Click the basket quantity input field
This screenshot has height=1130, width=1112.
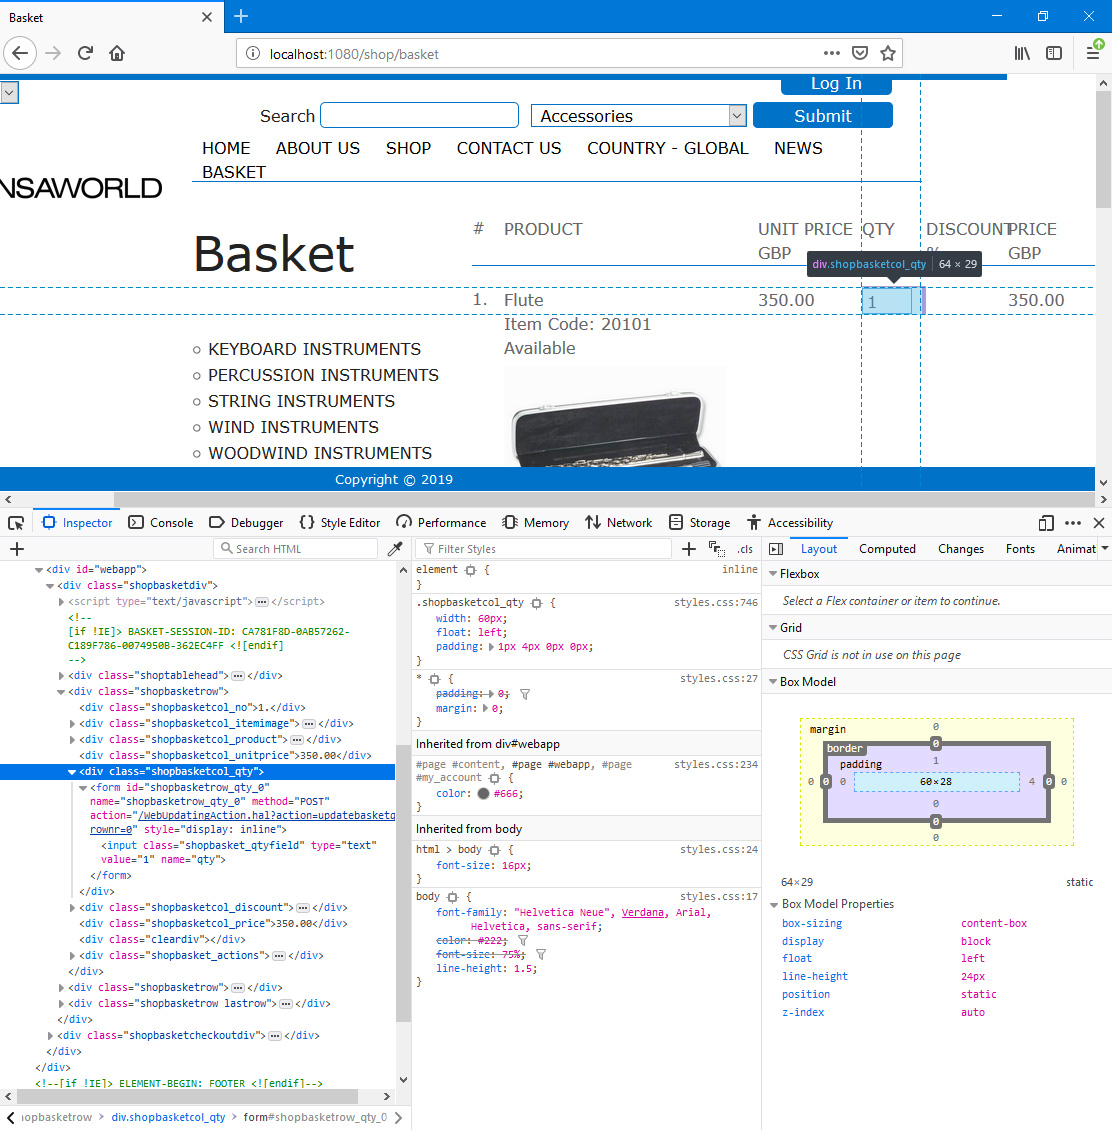pos(886,301)
